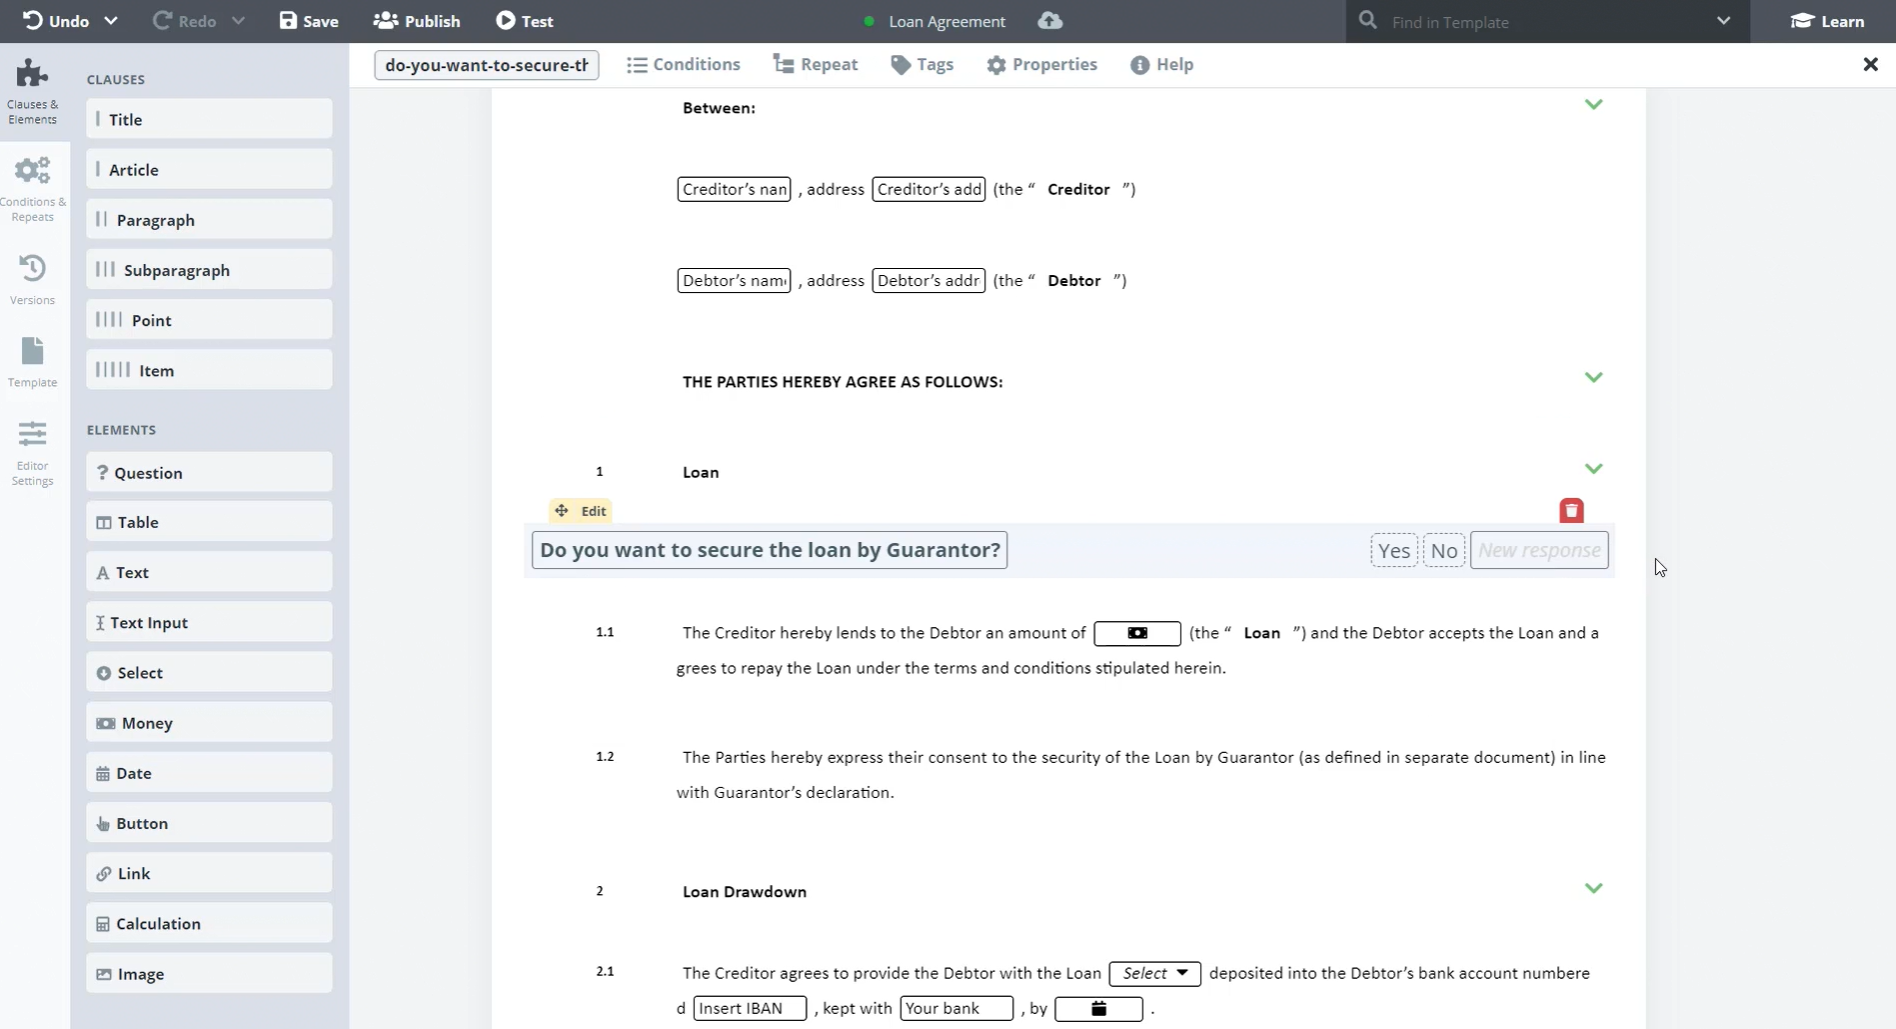Open the Template sidebar panel
Image resolution: width=1896 pixels, height=1029 pixels.
33,362
